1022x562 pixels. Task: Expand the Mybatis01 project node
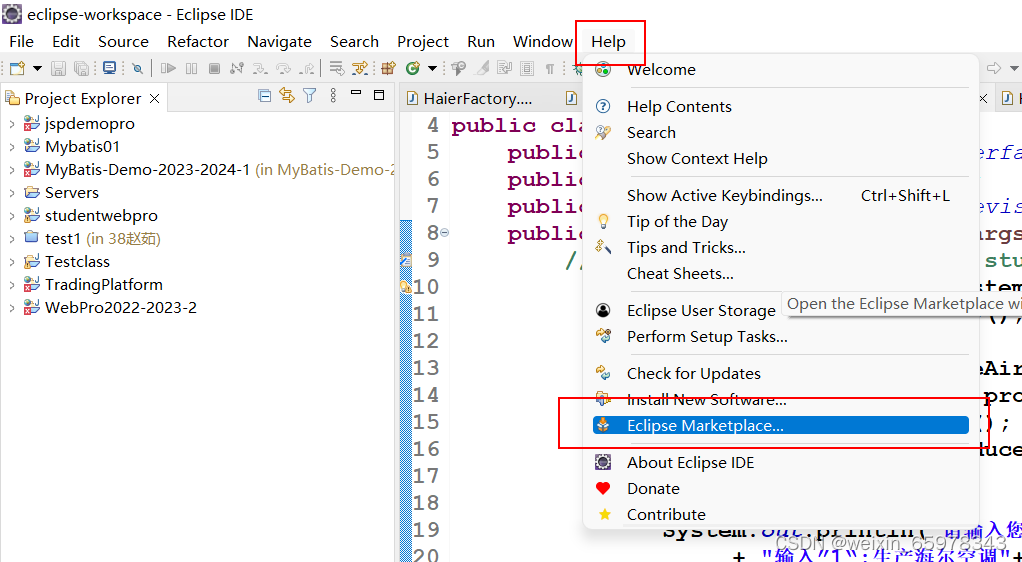pos(12,147)
